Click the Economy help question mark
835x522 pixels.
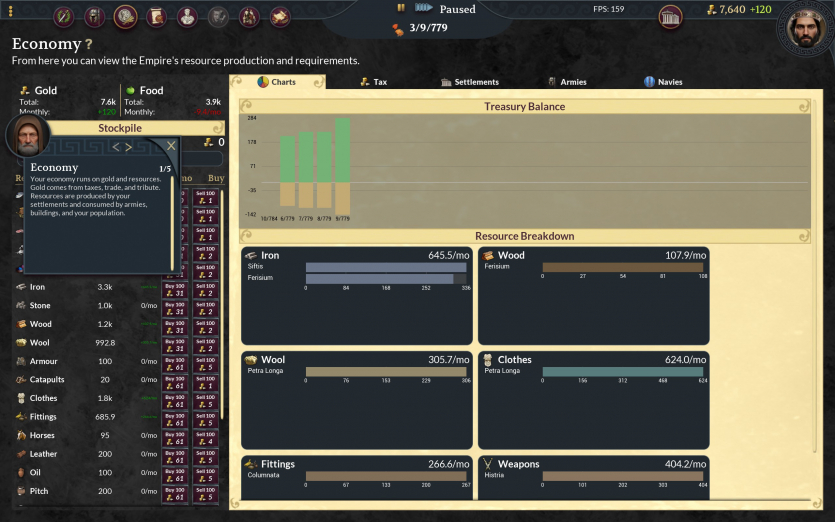tap(89, 45)
